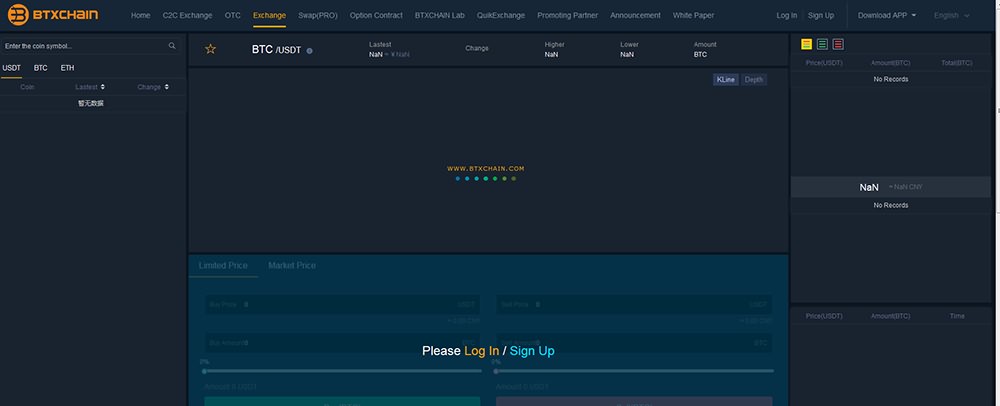Switch to Limited Price tab
This screenshot has height=406, width=1000.
click(x=223, y=265)
